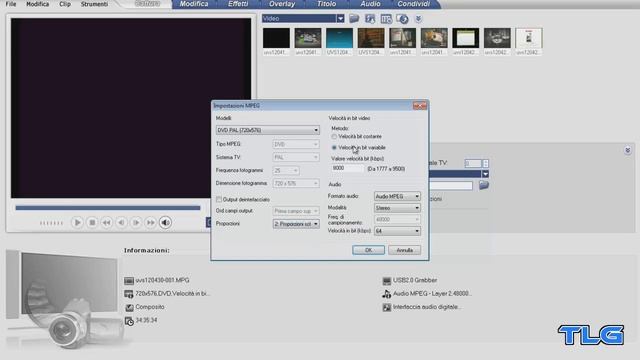Image resolution: width=640 pixels, height=360 pixels.
Task: Step to previous frame
Action: (121, 222)
